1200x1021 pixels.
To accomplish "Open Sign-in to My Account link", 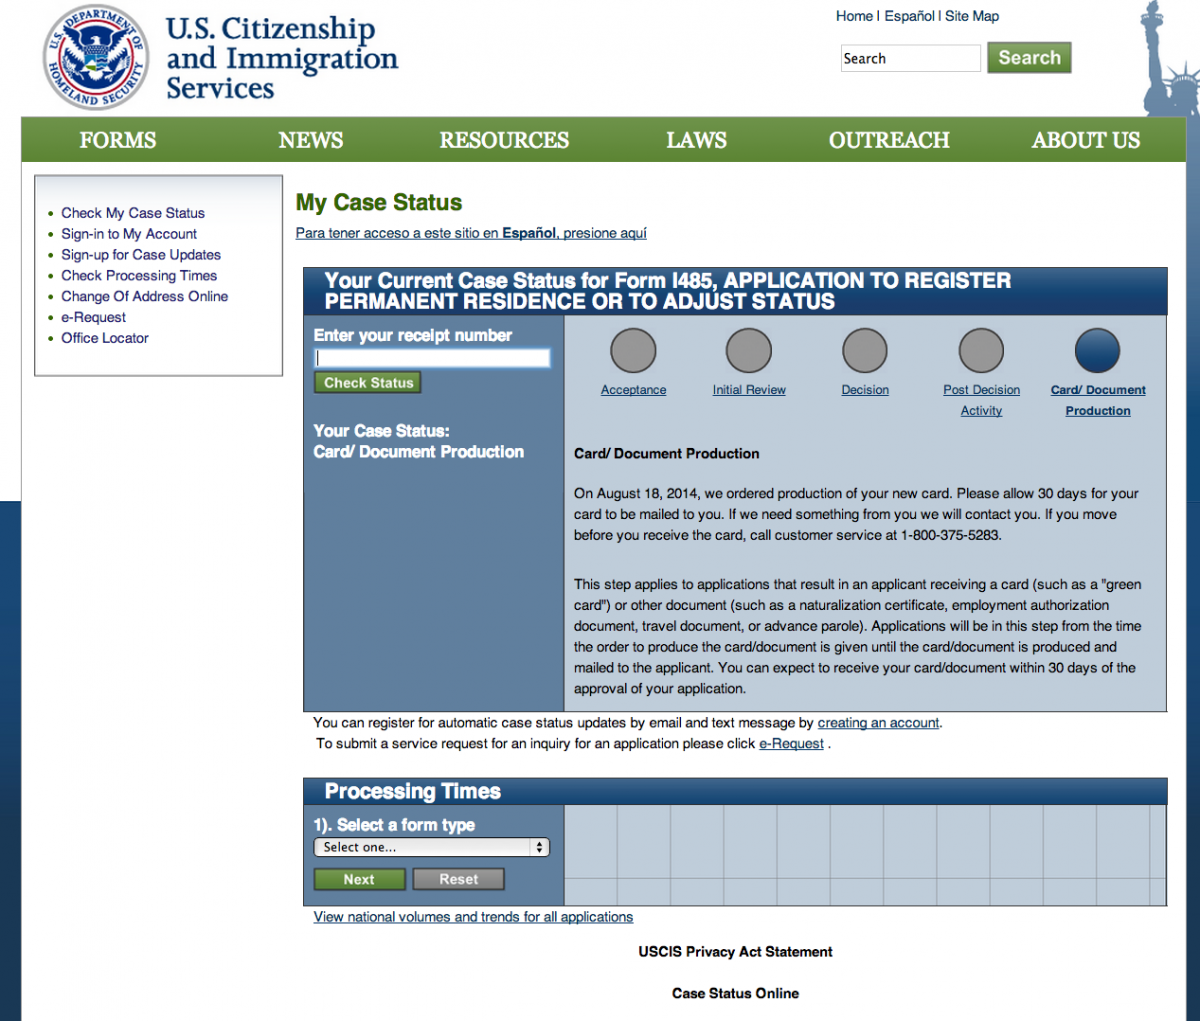I will pyautogui.click(x=129, y=234).
